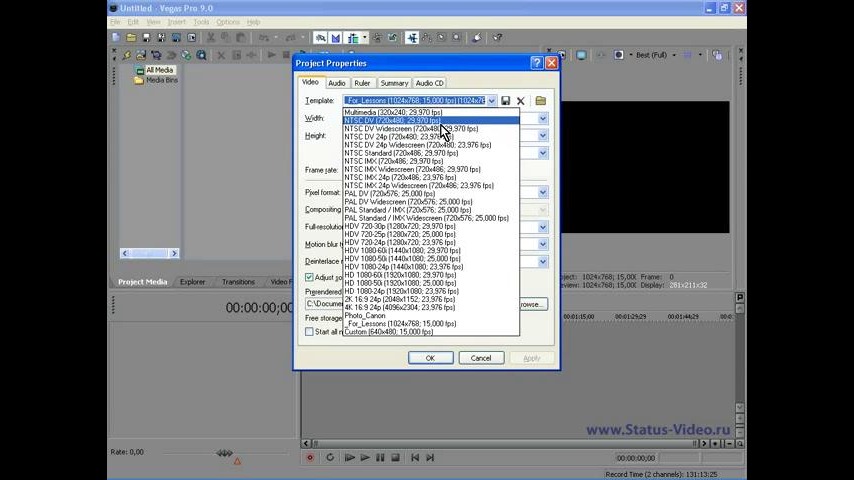Click the Save Template floppy disk icon

click(506, 101)
